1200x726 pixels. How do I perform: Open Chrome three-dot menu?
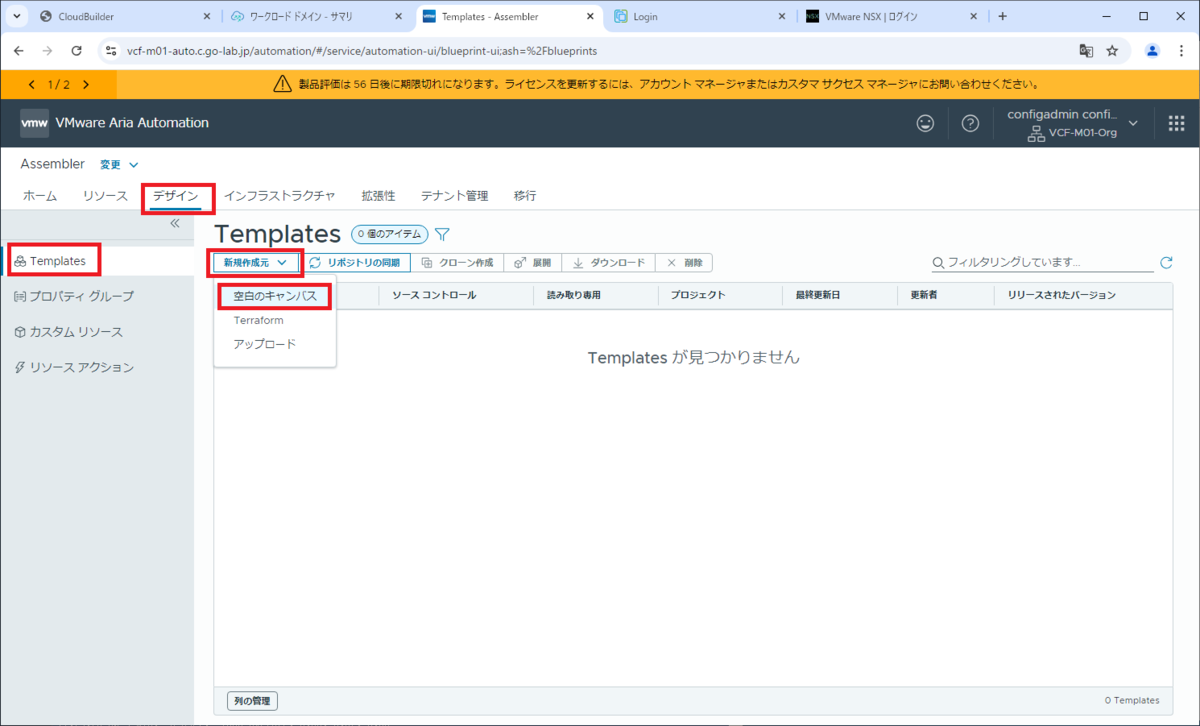[1181, 50]
